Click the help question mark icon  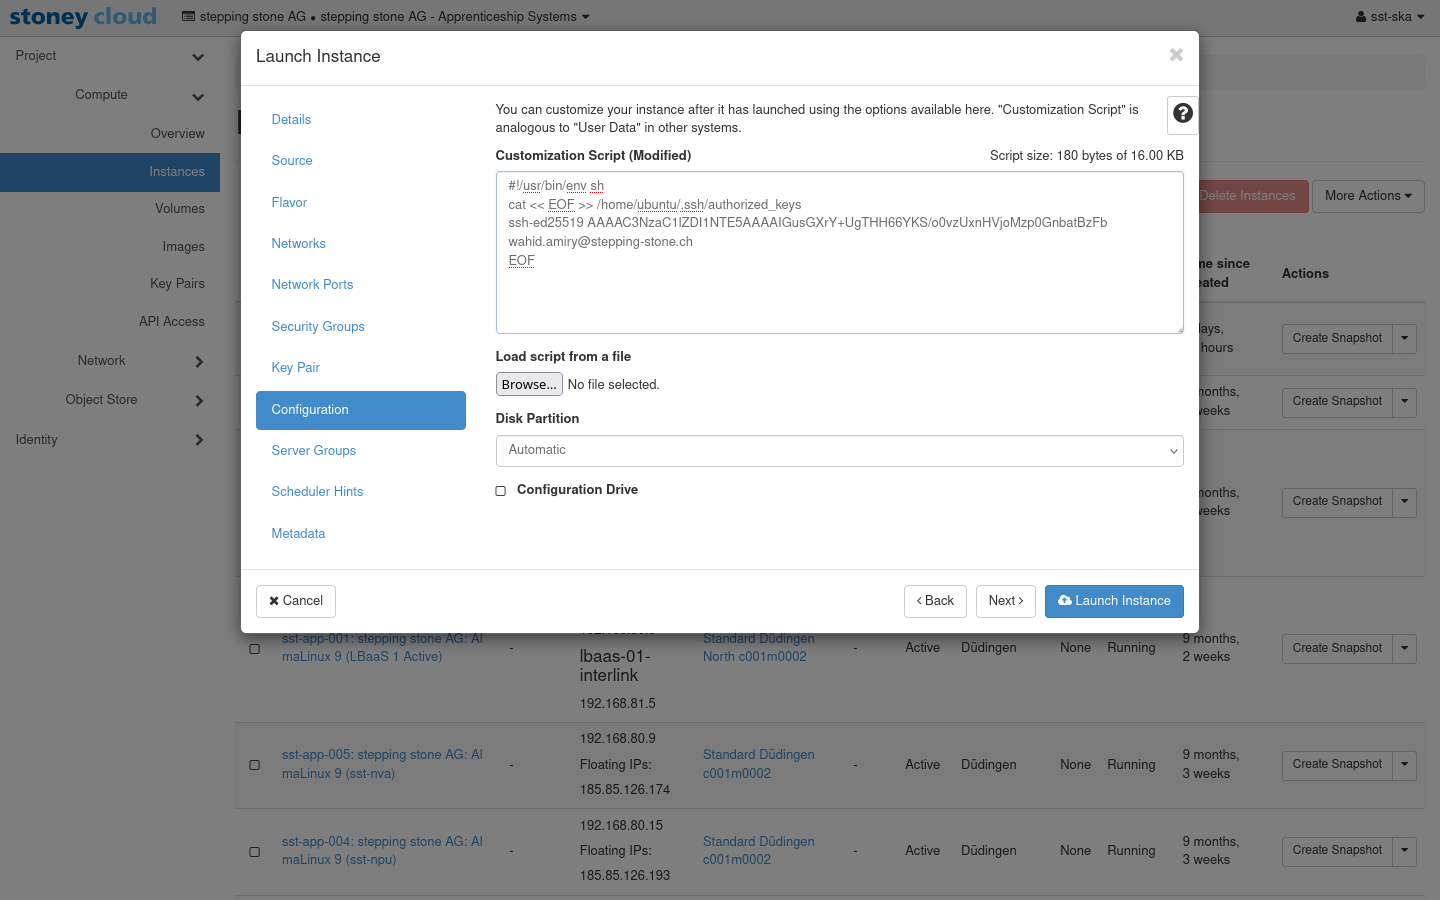tap(1182, 114)
